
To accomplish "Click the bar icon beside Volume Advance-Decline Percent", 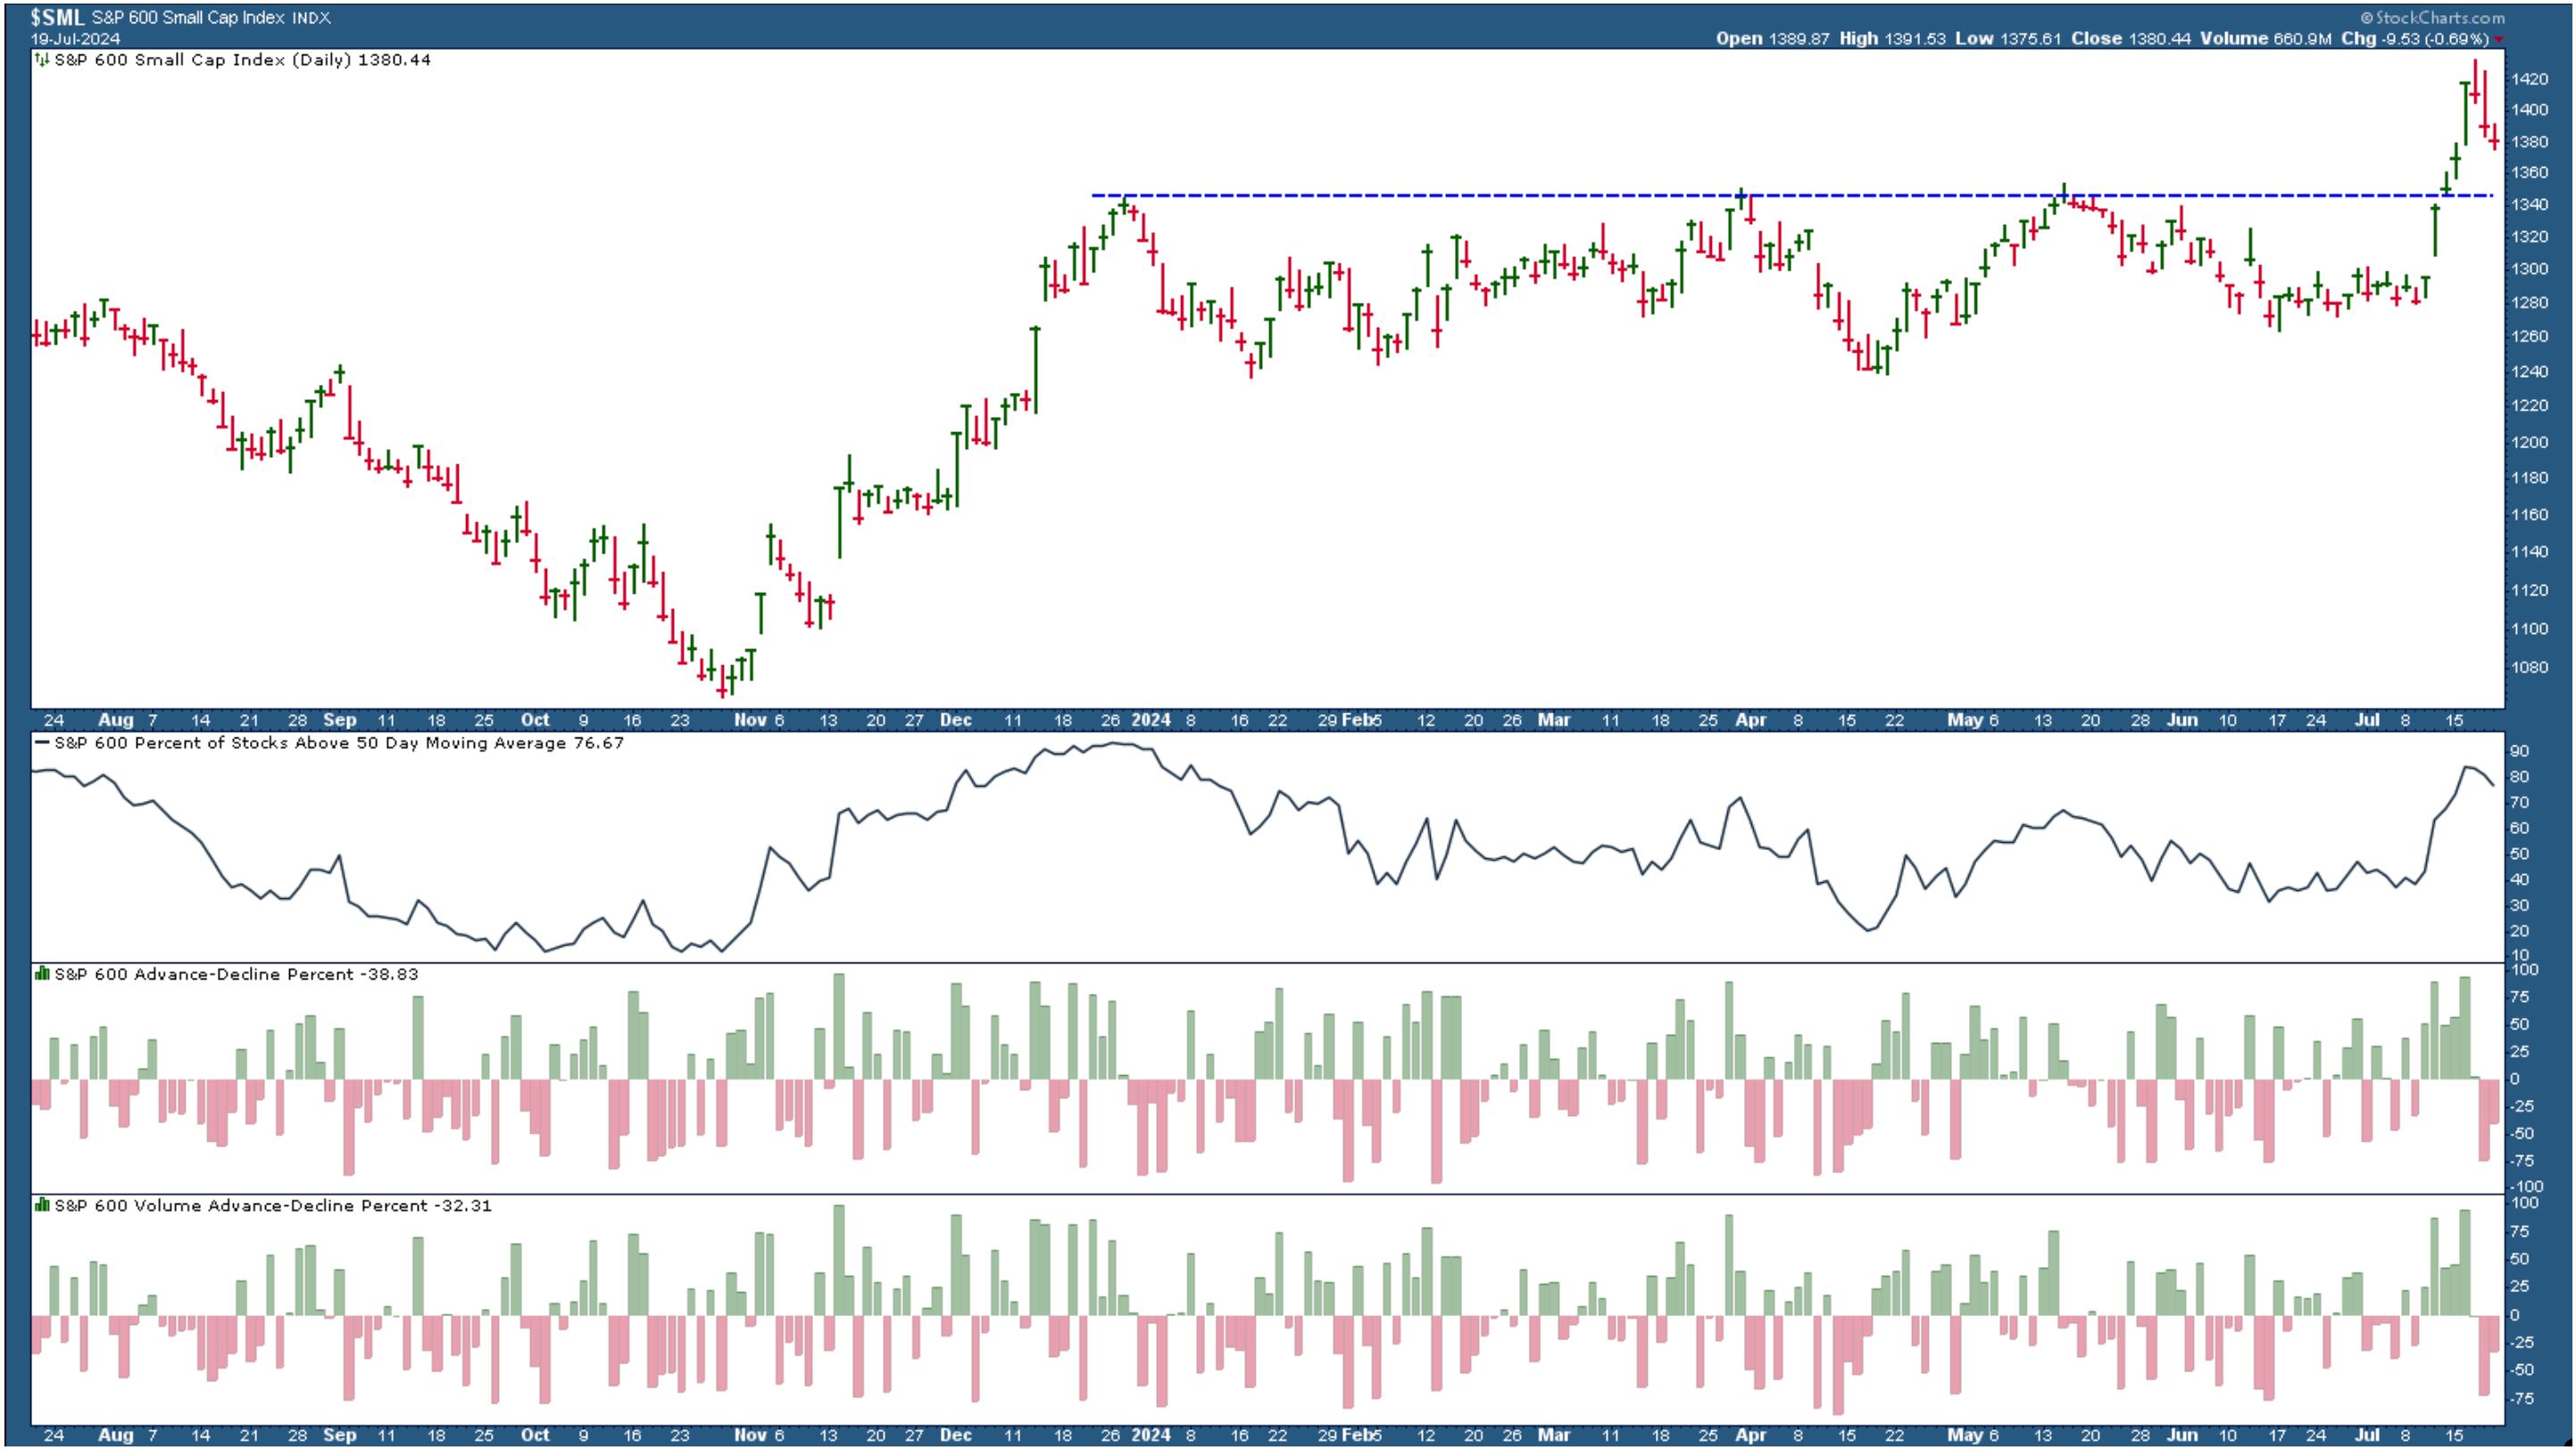I will click(x=42, y=1206).
